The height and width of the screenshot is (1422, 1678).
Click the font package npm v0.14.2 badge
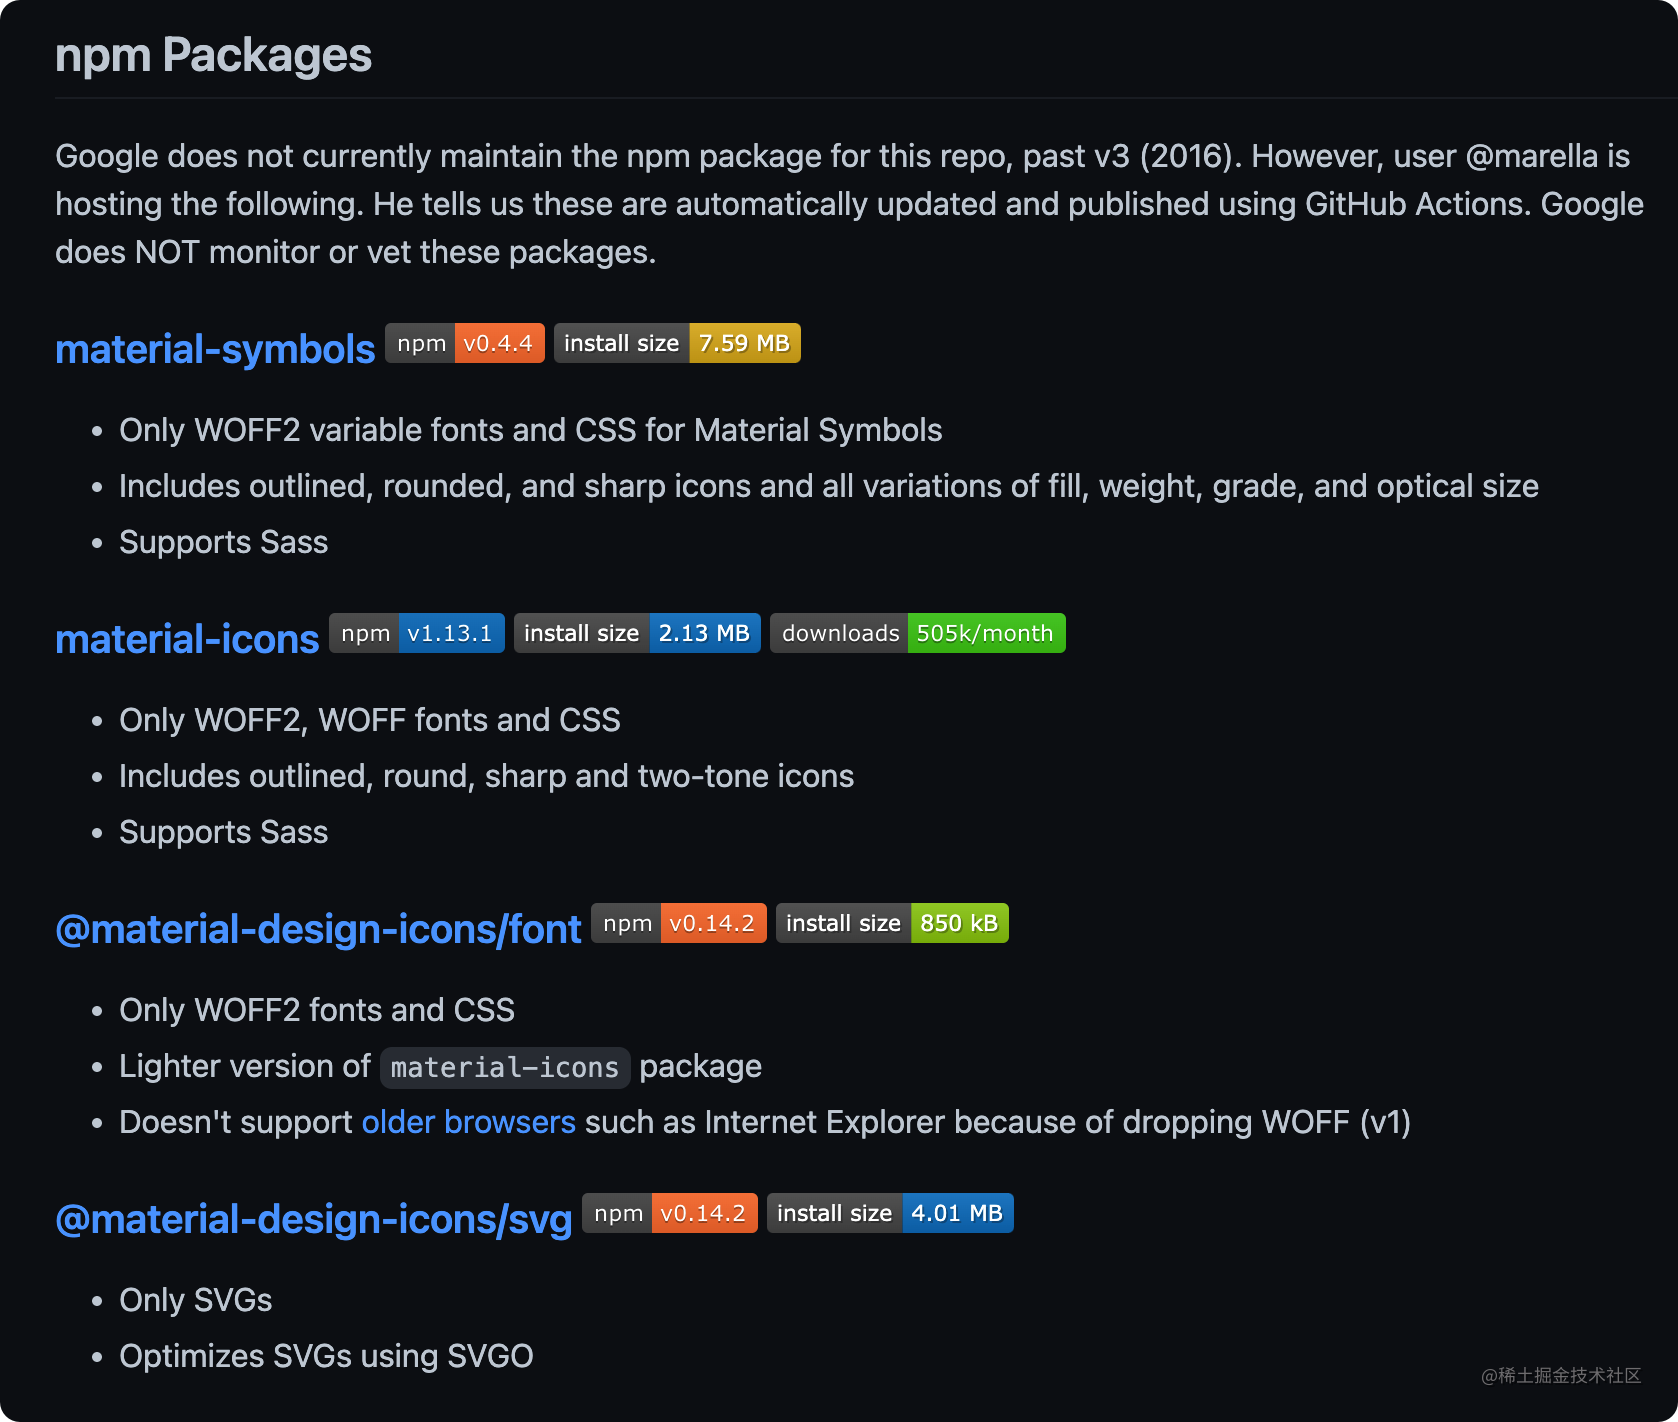click(x=679, y=923)
